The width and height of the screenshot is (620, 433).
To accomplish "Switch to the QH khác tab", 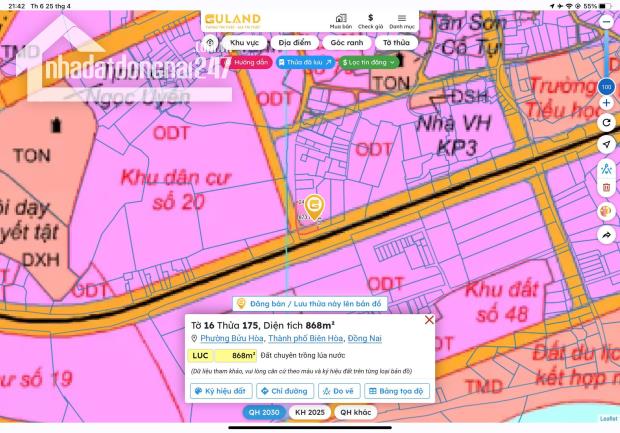I will point(355,412).
